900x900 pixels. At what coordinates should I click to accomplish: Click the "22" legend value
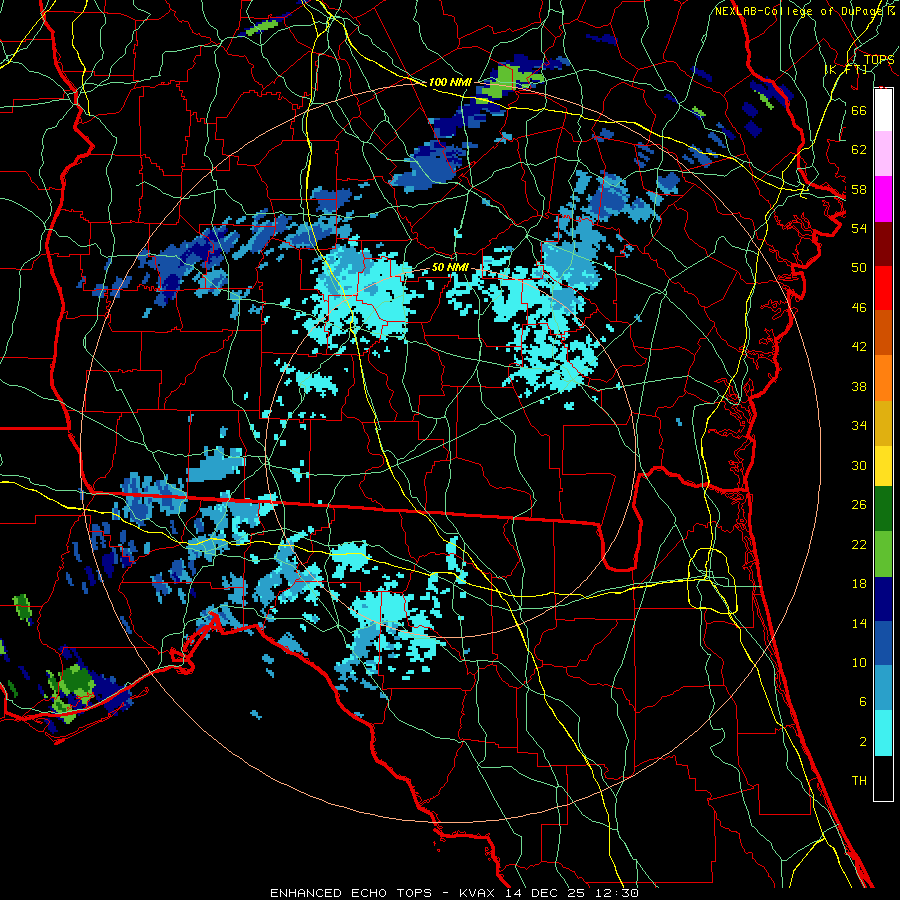859,544
